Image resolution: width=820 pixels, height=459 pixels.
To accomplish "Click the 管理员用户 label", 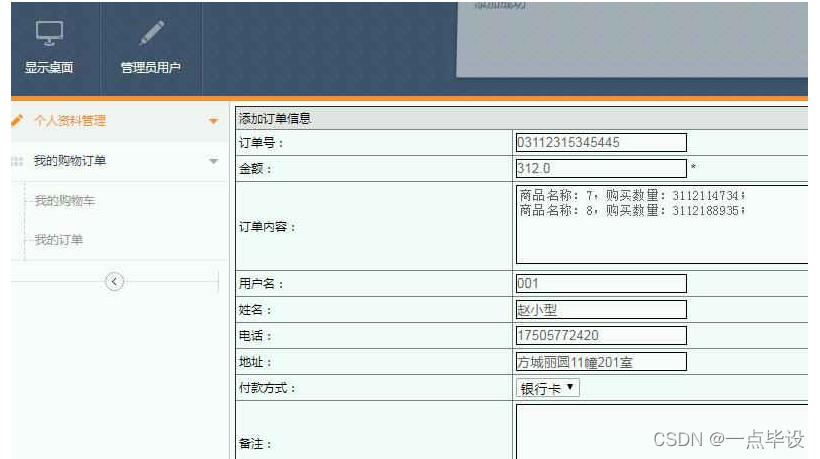I will click(x=151, y=67).
